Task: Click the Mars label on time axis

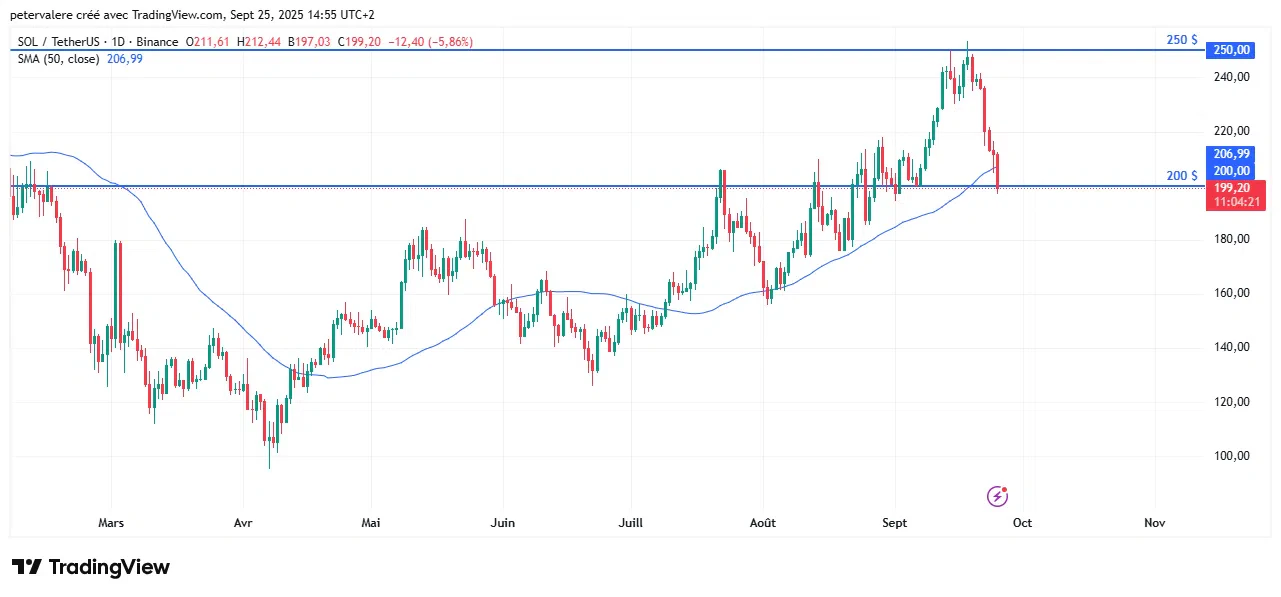Action: tap(111, 523)
